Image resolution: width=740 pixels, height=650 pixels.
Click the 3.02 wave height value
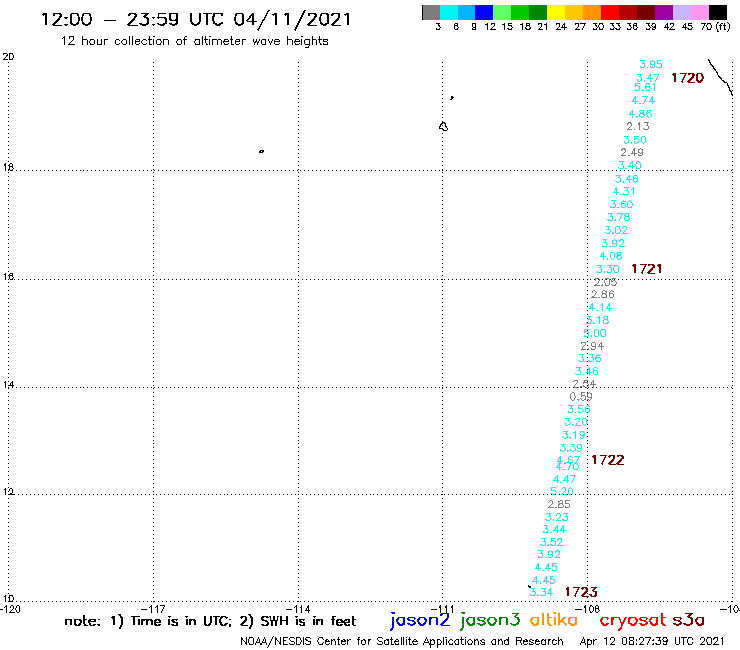tap(616, 230)
